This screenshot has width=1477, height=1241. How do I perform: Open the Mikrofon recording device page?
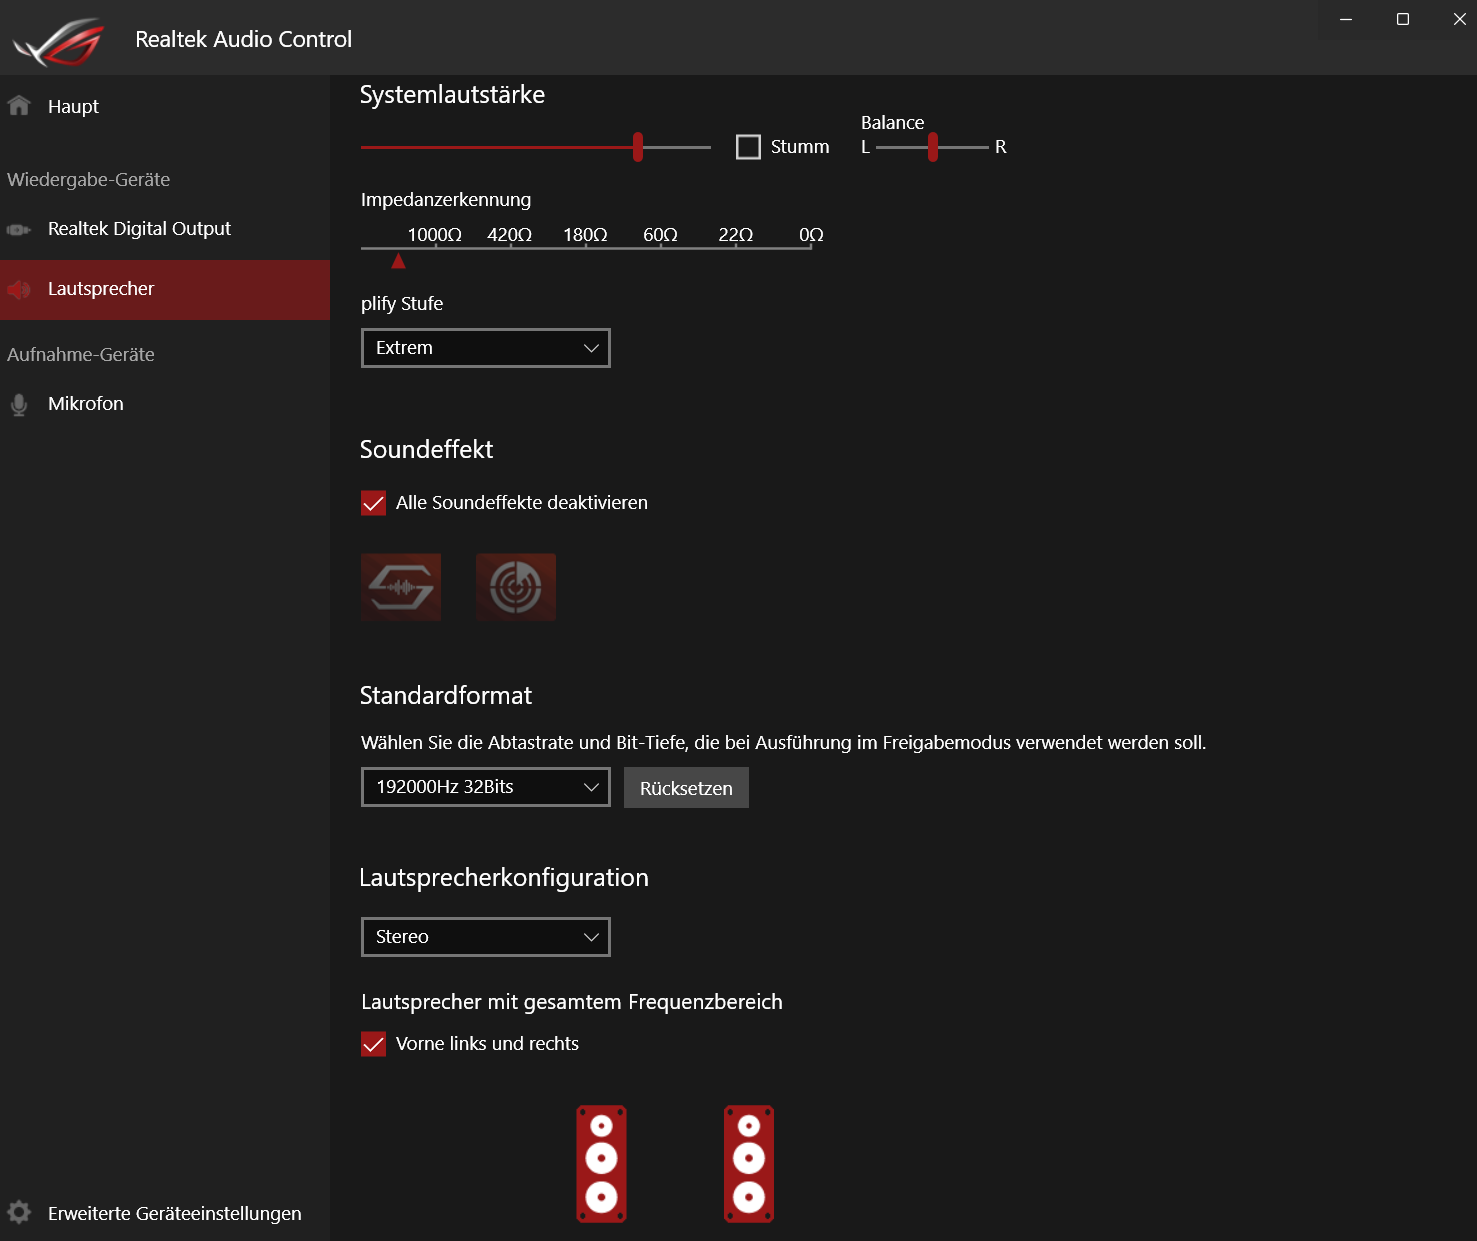pos(165,404)
